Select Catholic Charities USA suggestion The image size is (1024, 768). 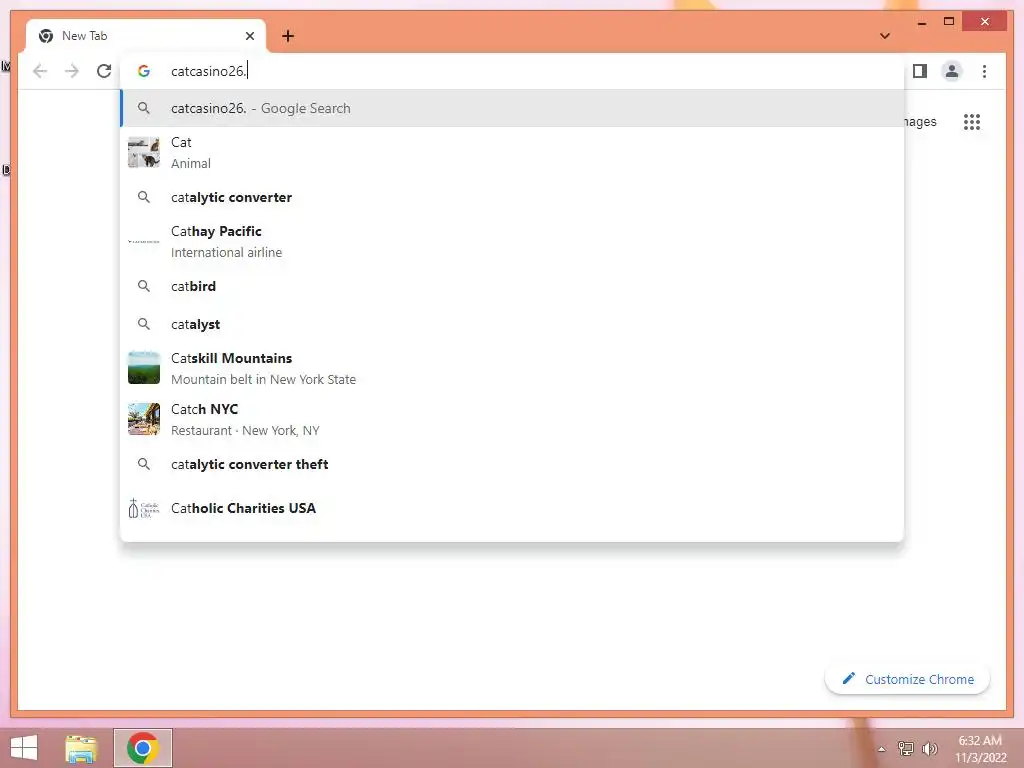(512, 508)
